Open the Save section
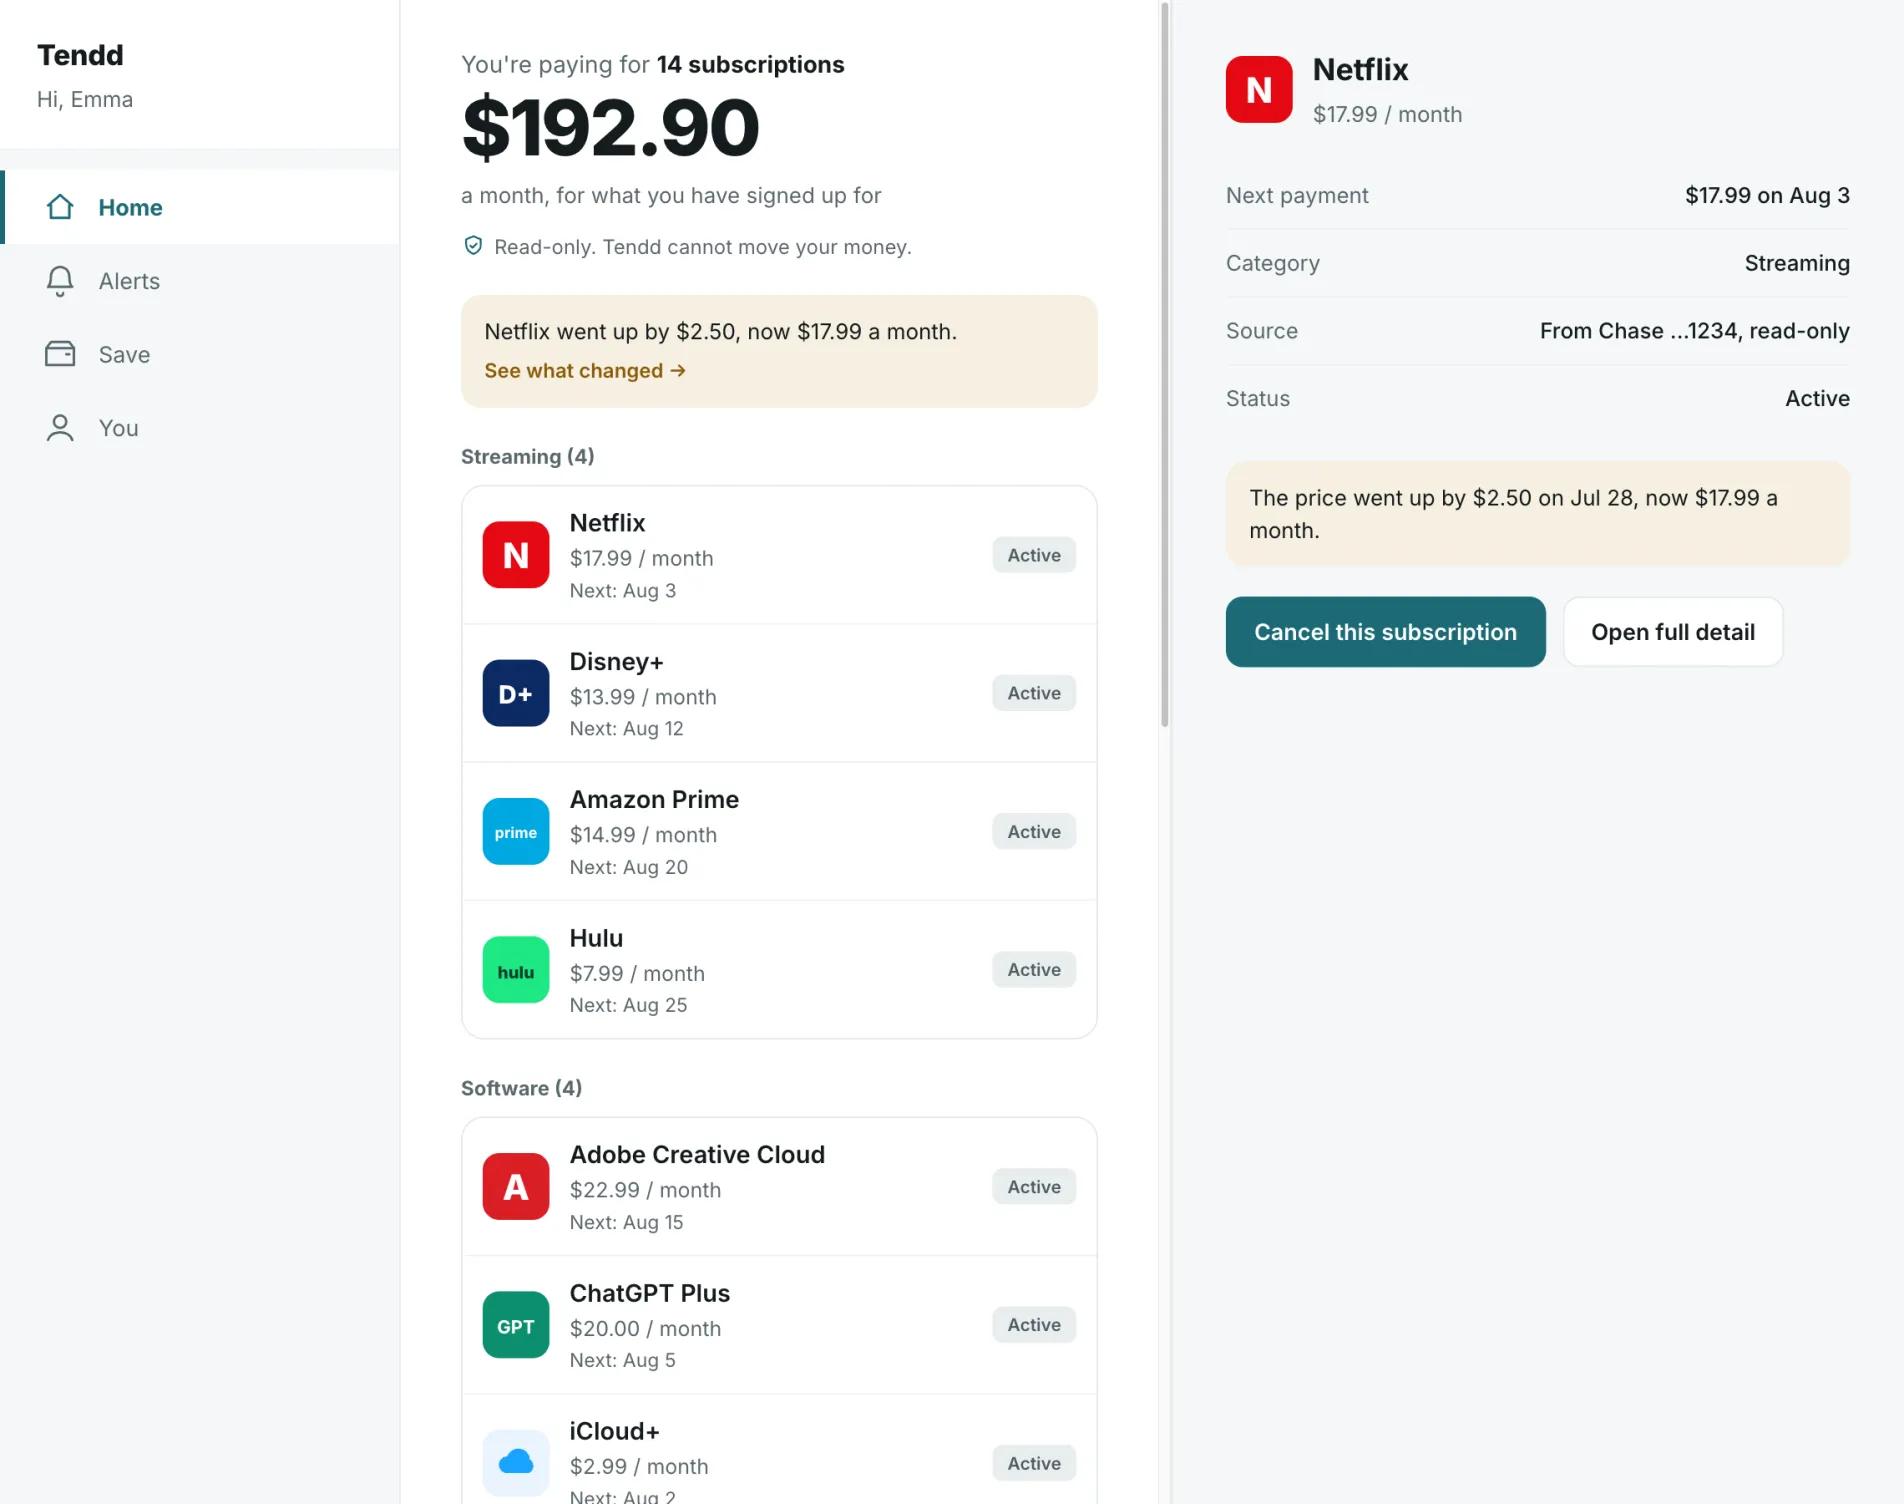 [200, 354]
